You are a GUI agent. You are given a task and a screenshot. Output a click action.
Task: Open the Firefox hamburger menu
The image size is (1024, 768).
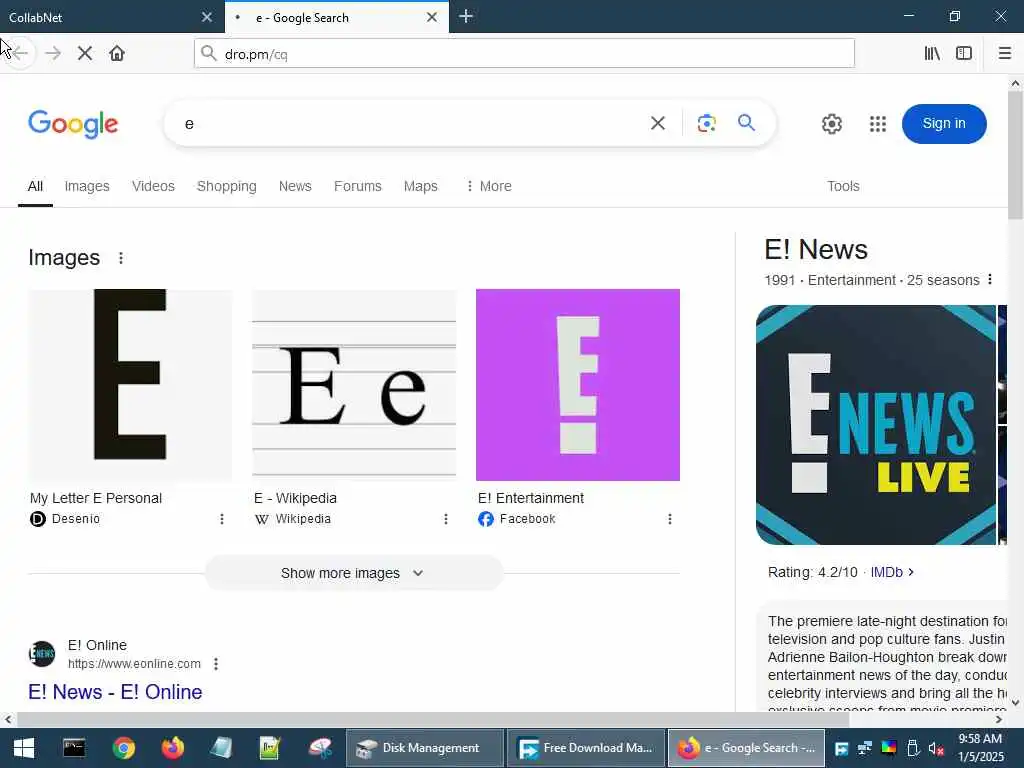[1004, 54]
